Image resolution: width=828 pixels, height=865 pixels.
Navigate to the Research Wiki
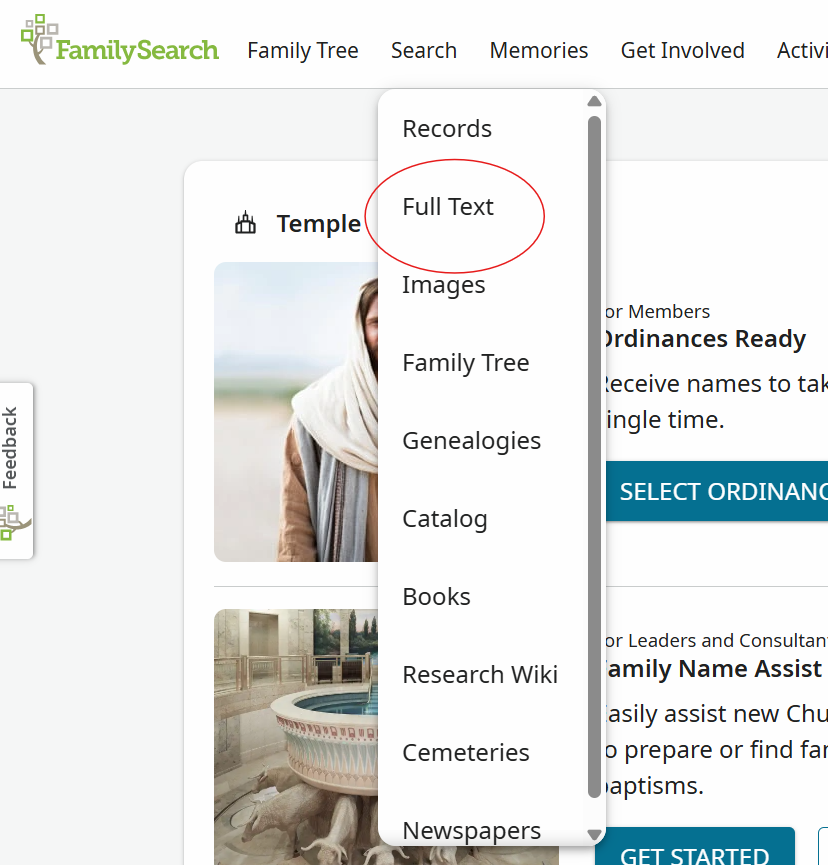click(x=480, y=674)
